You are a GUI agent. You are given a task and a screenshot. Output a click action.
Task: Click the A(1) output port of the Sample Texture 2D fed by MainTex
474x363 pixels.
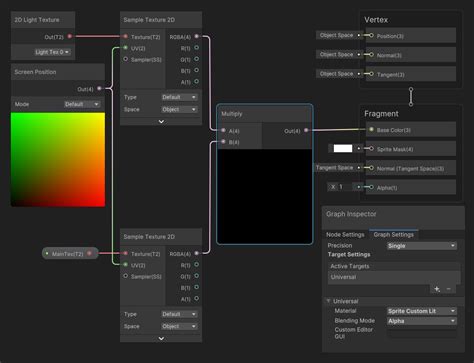[197, 298]
